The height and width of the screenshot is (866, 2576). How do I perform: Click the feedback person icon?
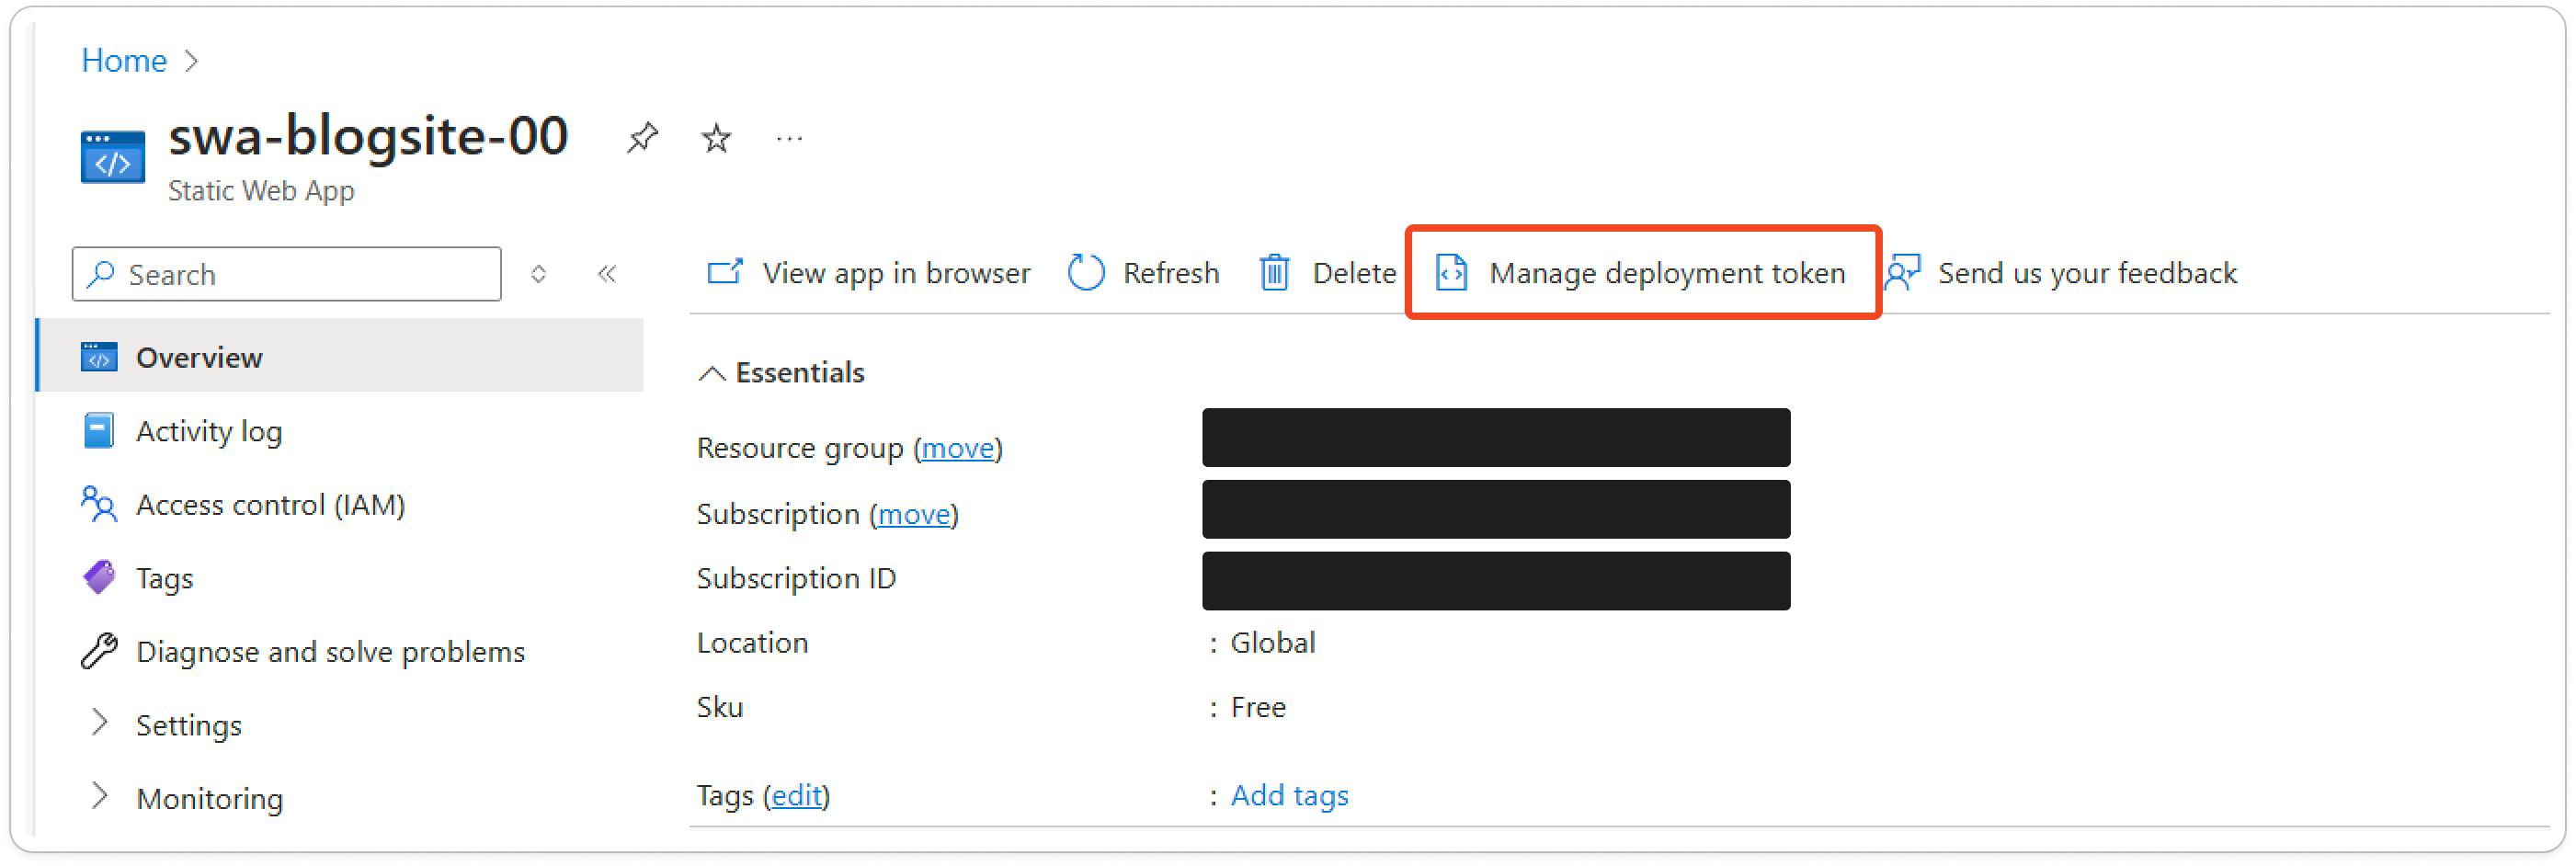(1902, 272)
